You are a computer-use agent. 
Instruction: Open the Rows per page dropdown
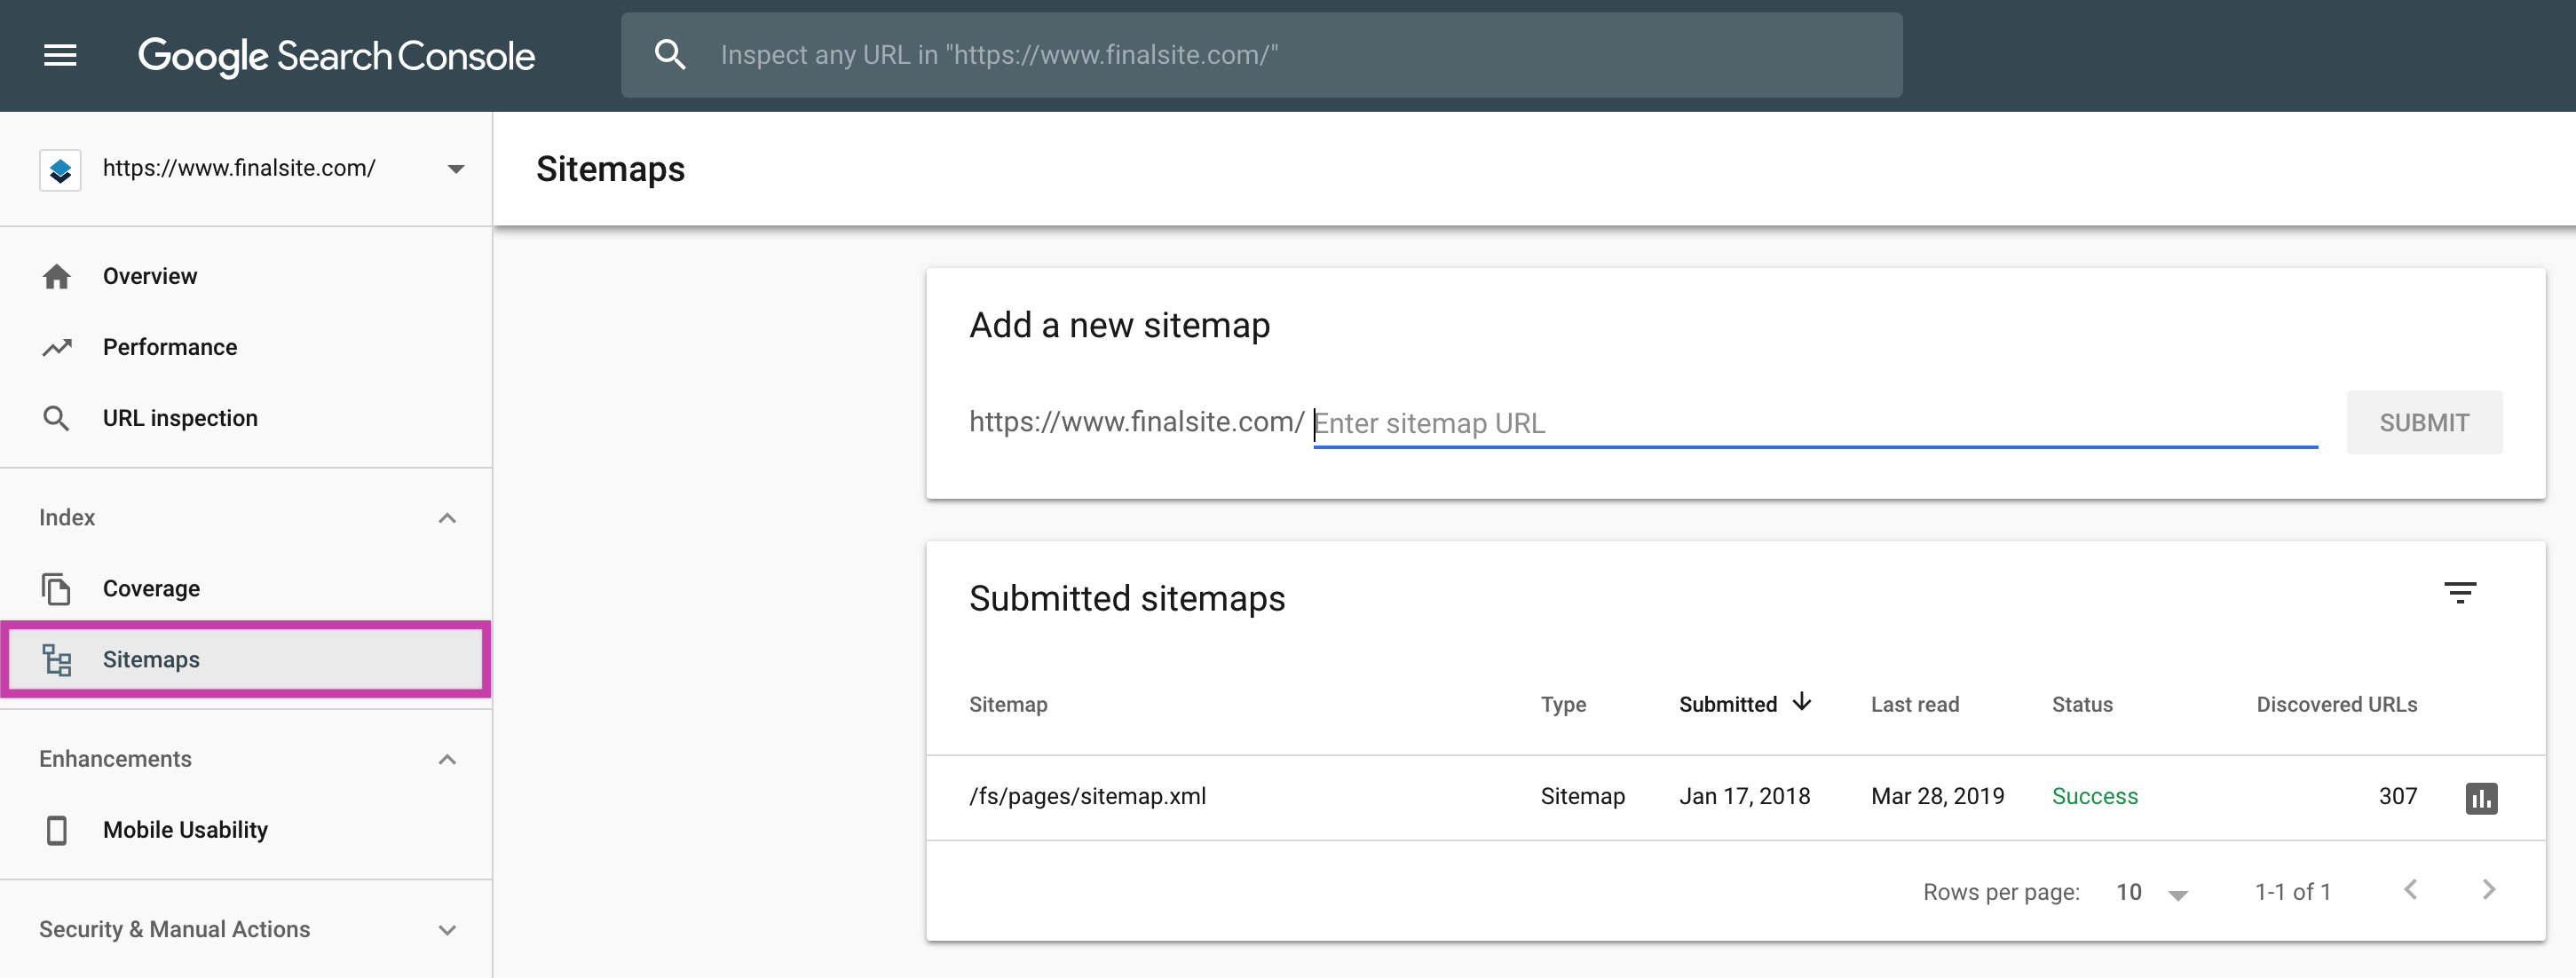[2152, 892]
